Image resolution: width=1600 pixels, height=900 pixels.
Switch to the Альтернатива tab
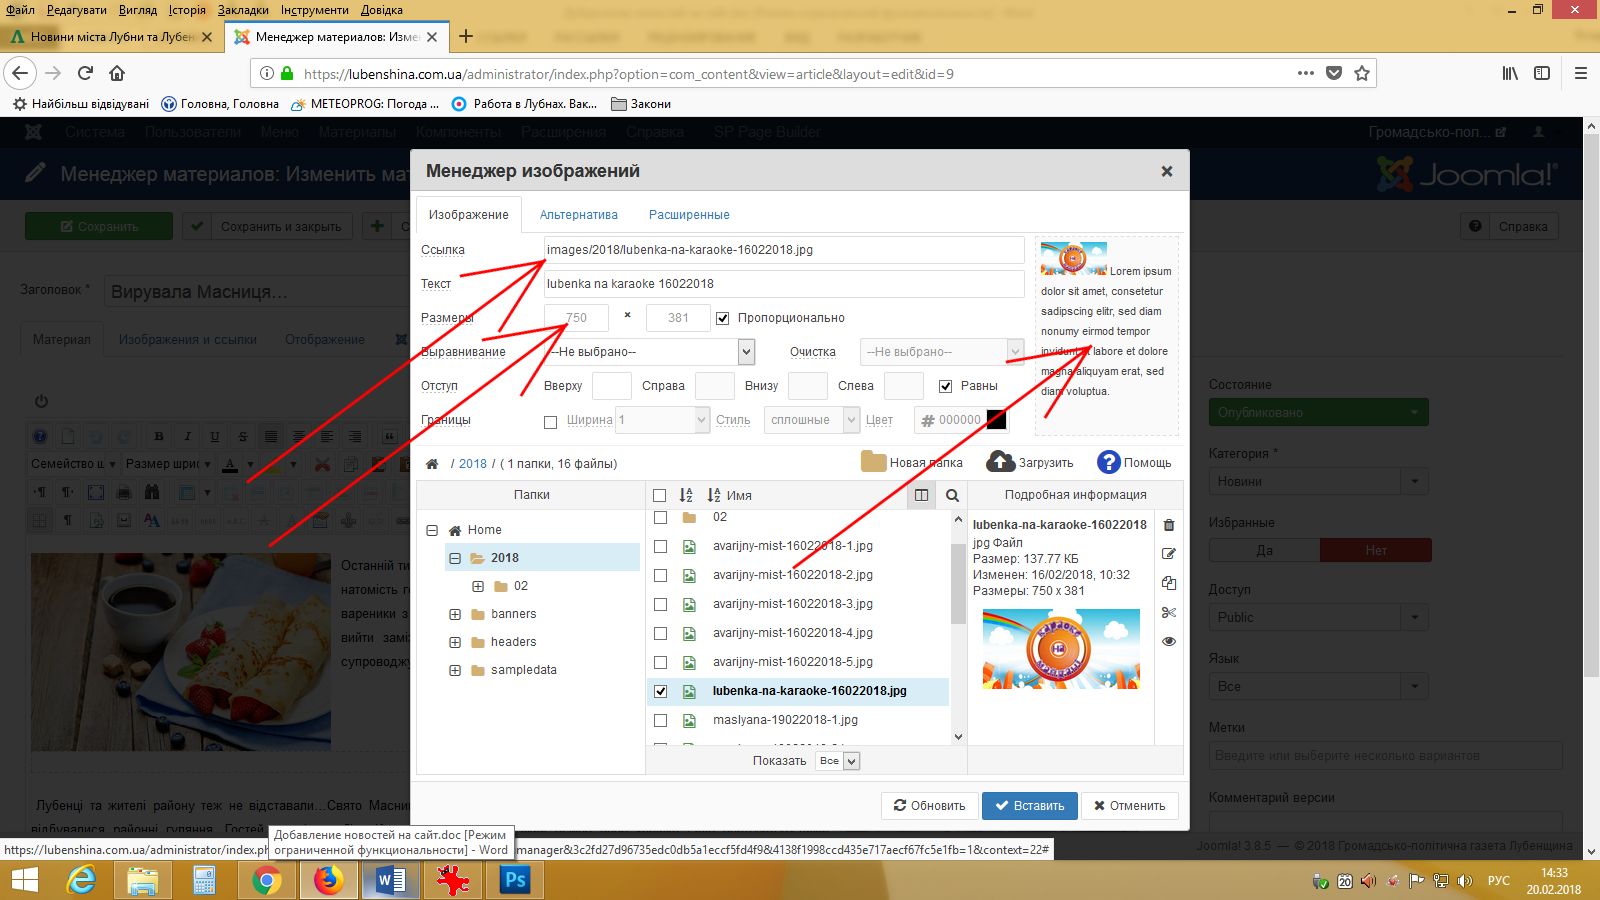pyautogui.click(x=579, y=215)
